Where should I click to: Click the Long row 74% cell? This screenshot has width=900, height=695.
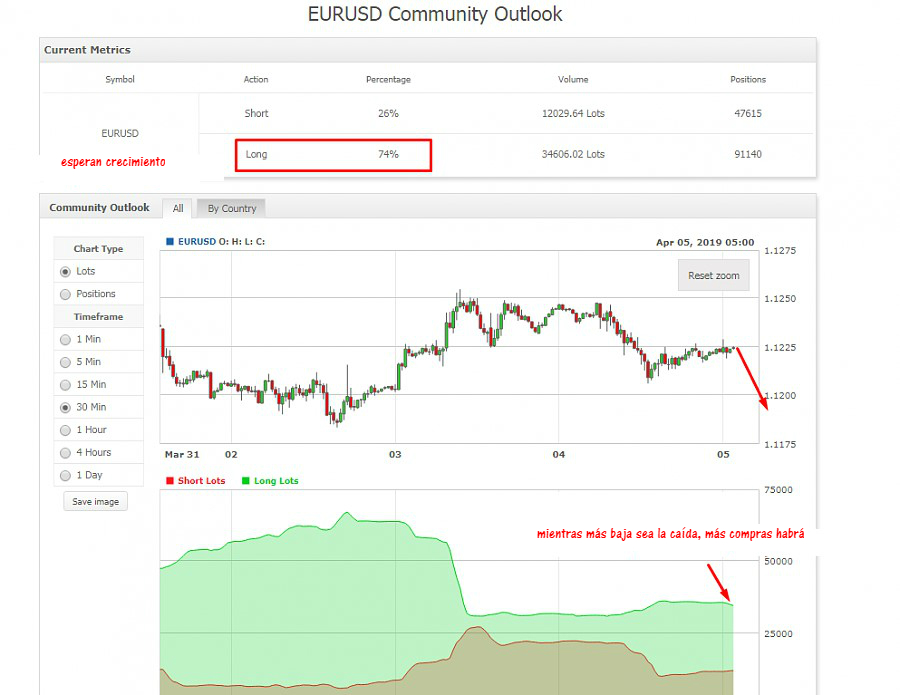(x=388, y=155)
